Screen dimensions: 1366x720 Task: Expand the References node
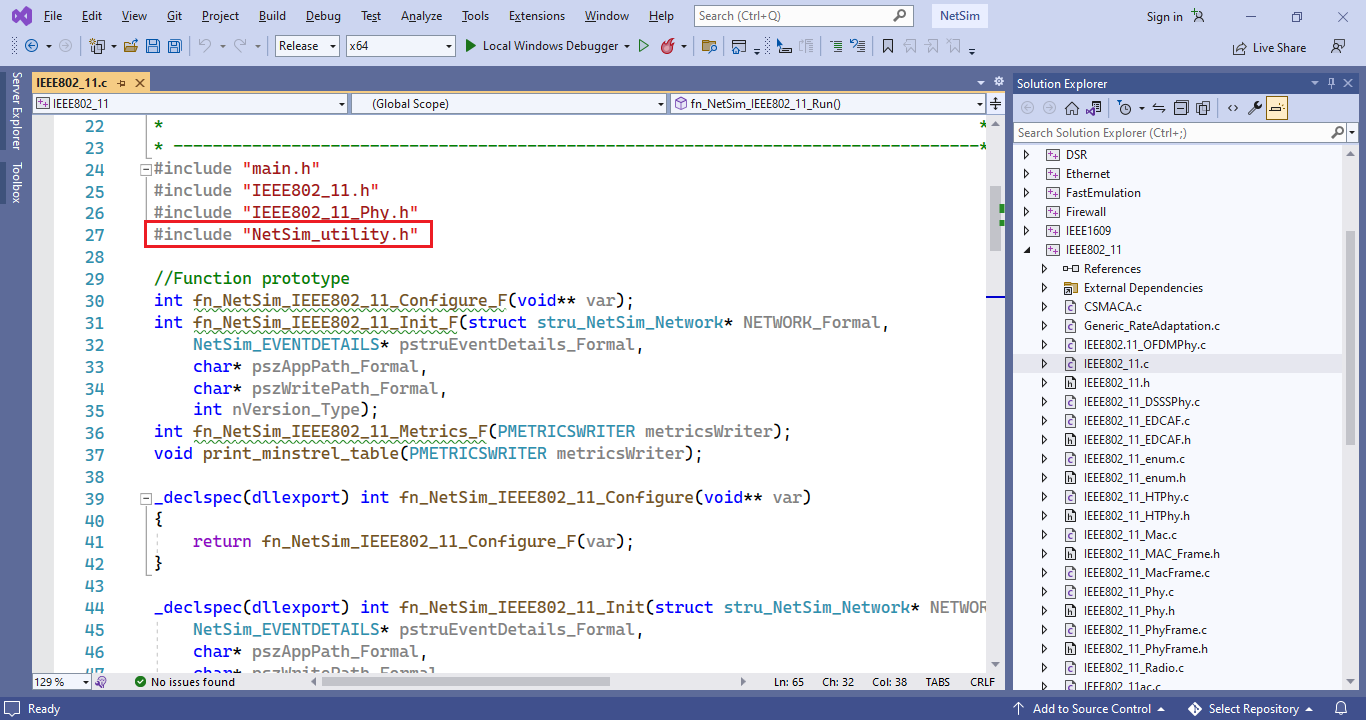pos(1044,269)
